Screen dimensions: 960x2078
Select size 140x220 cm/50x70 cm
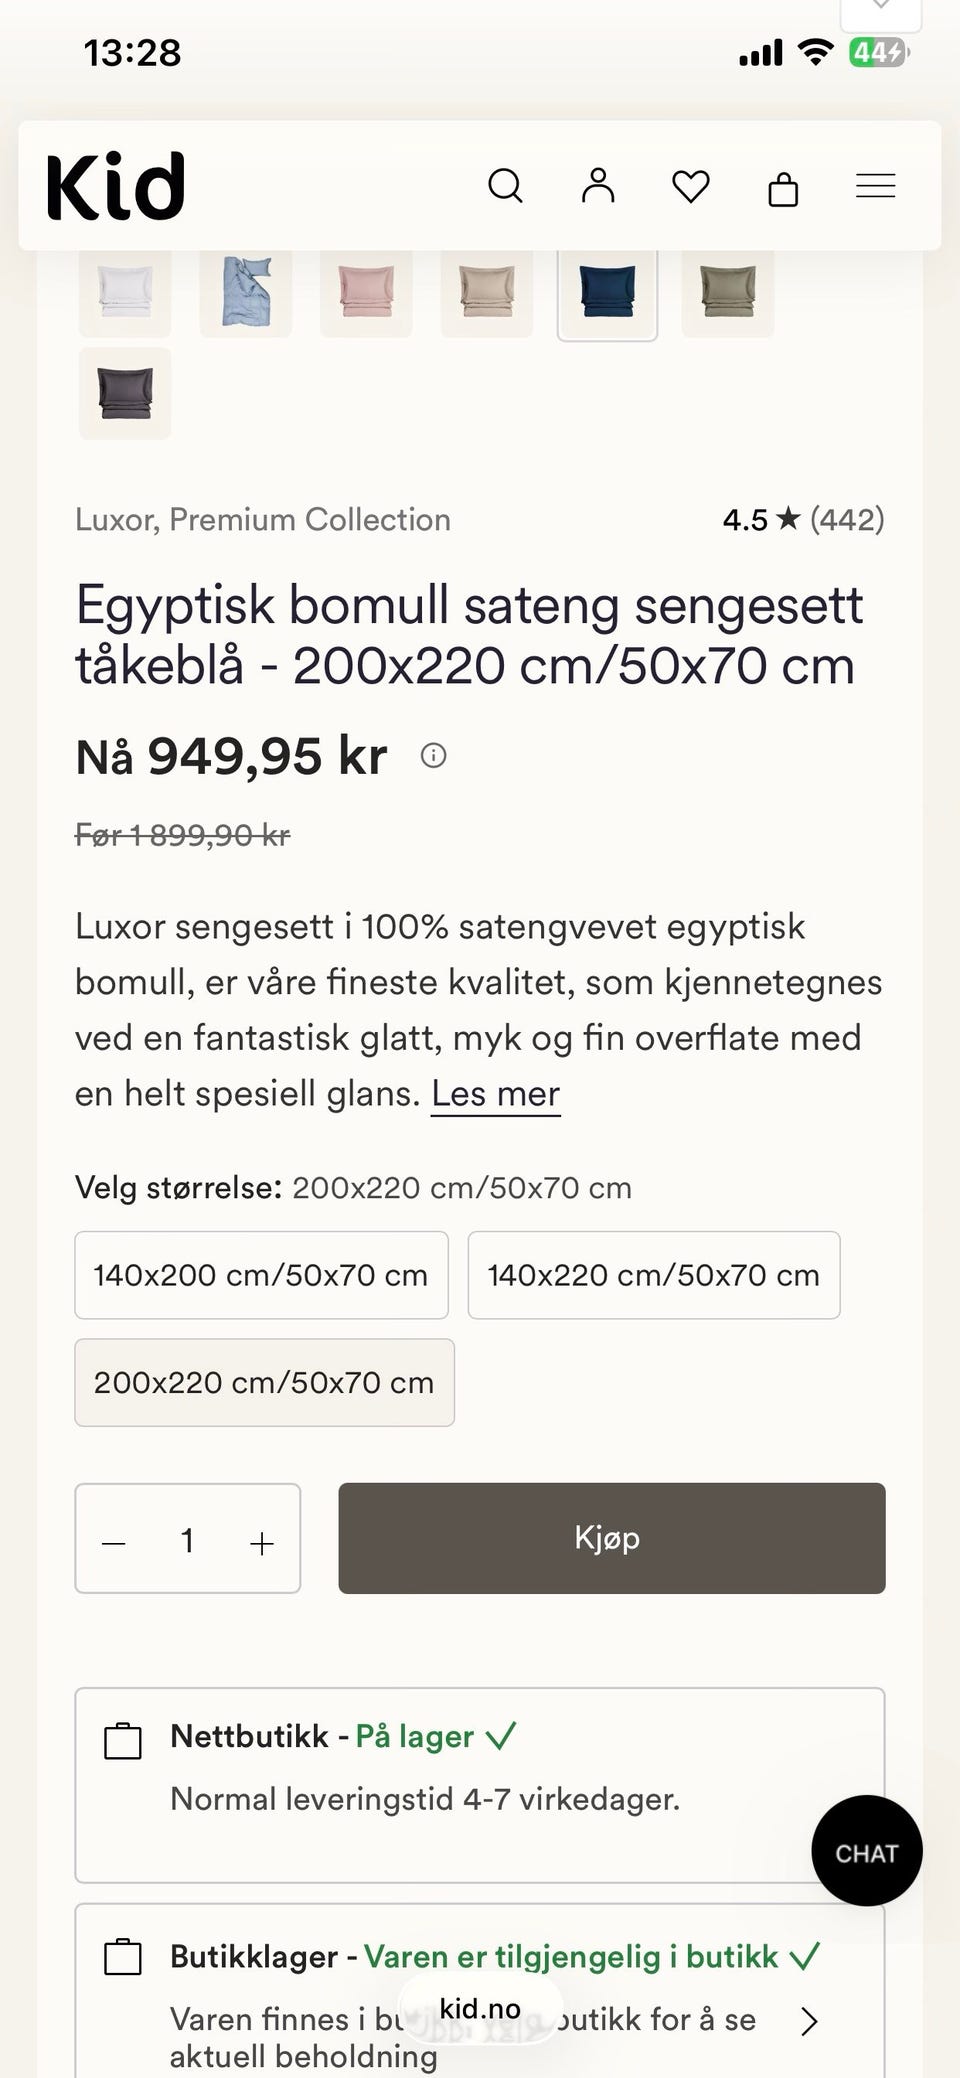tap(654, 1275)
